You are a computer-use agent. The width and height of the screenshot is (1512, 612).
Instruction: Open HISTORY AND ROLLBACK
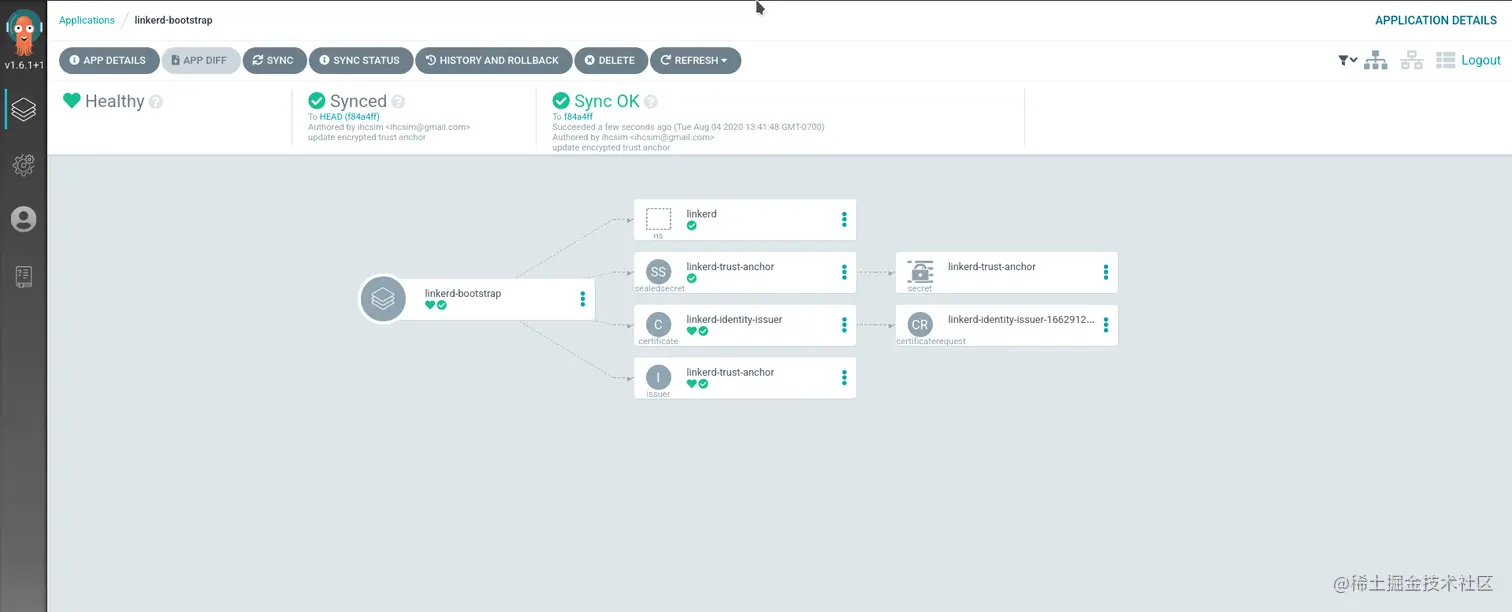[494, 60]
